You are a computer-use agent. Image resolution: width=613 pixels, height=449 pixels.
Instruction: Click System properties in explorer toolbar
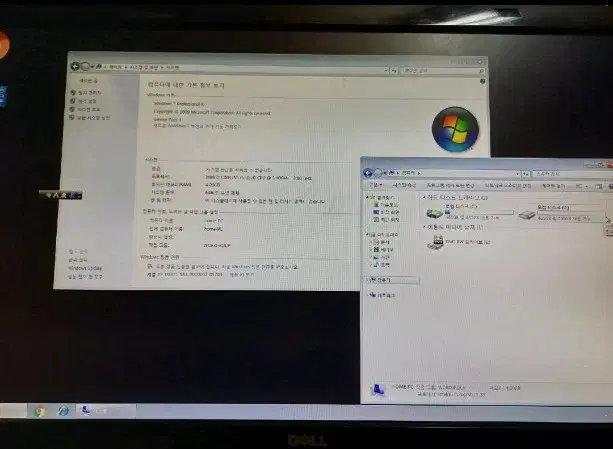coord(404,185)
